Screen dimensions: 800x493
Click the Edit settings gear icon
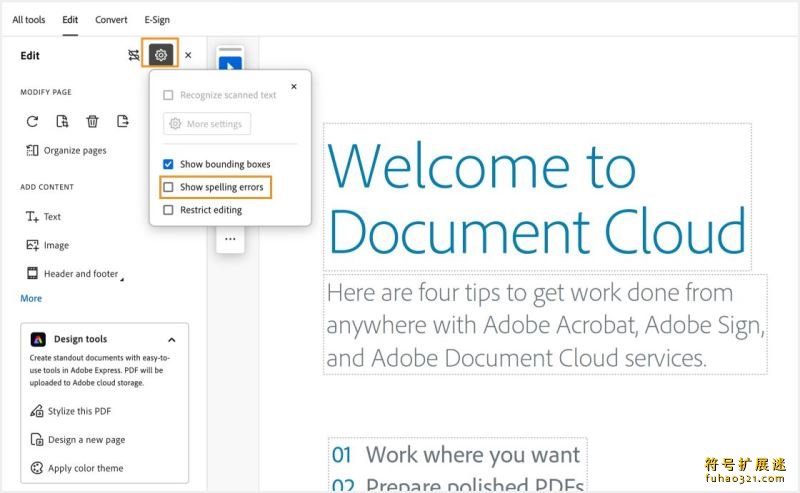click(161, 55)
